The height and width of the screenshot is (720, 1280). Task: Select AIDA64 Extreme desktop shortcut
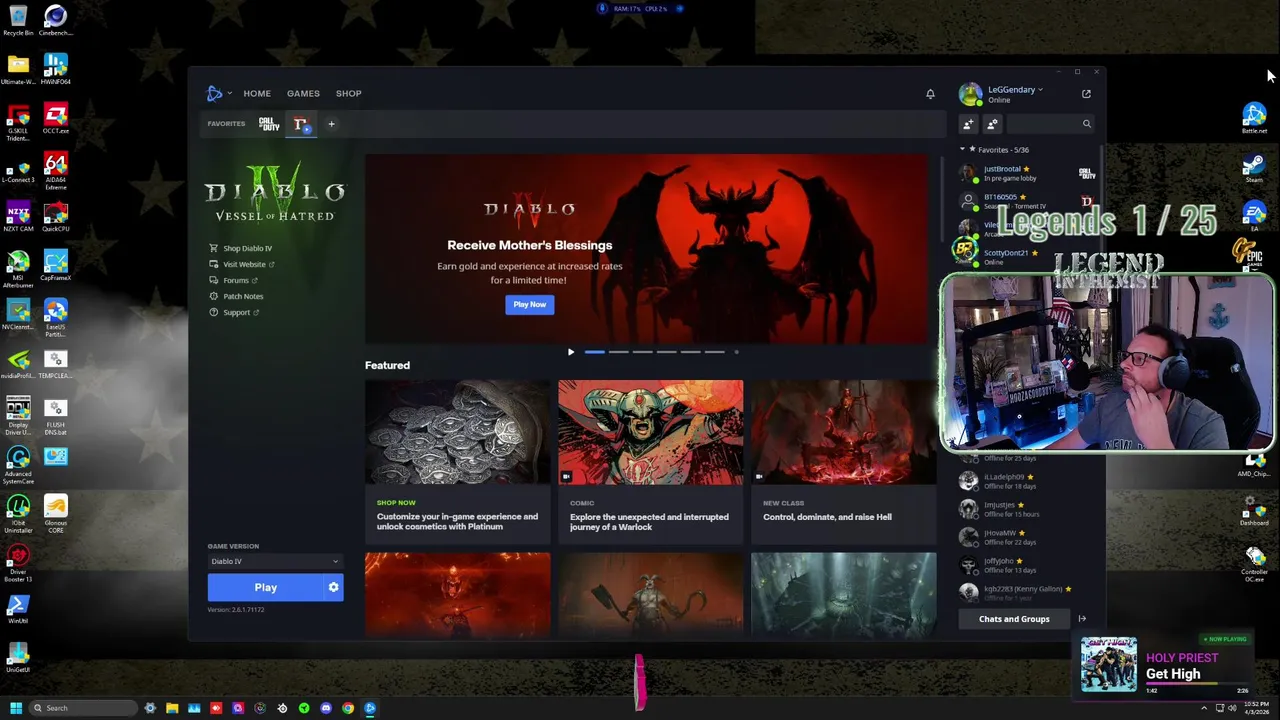tap(55, 171)
